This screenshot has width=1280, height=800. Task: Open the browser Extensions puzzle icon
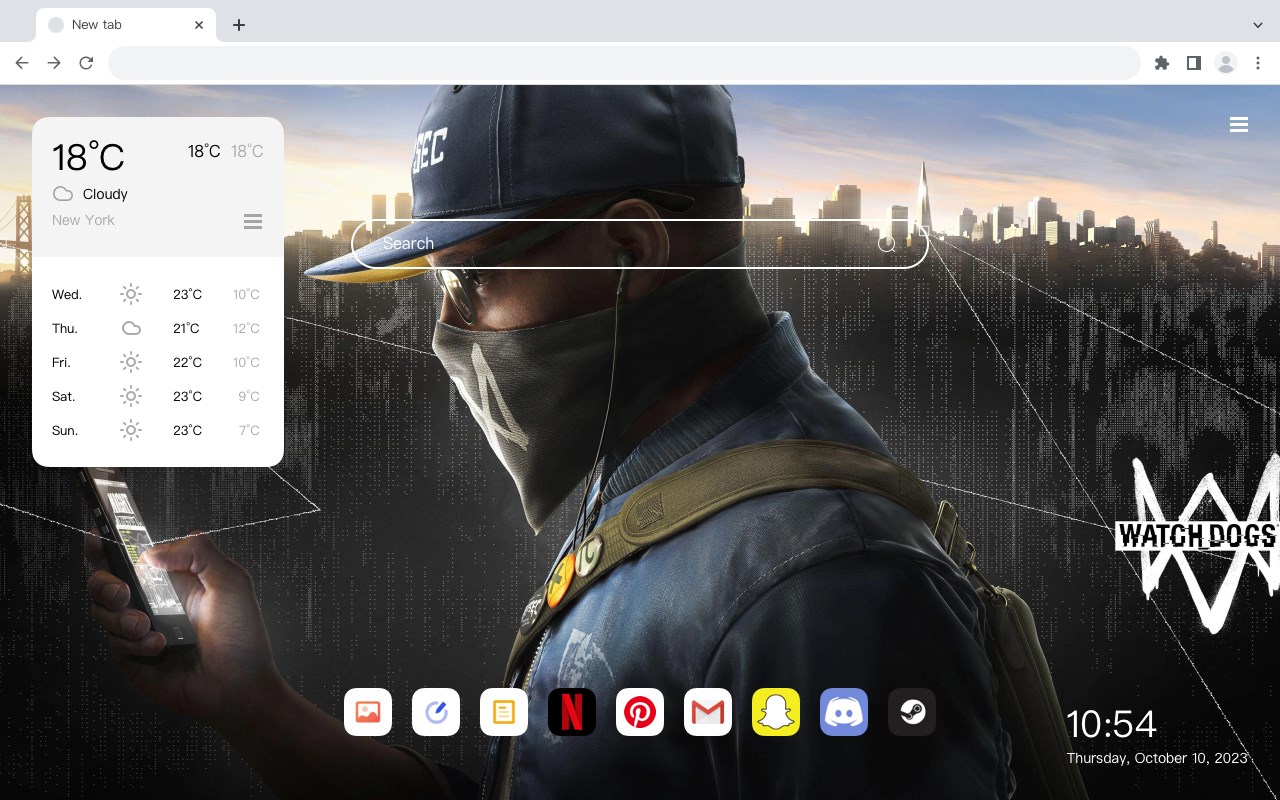coord(1161,63)
